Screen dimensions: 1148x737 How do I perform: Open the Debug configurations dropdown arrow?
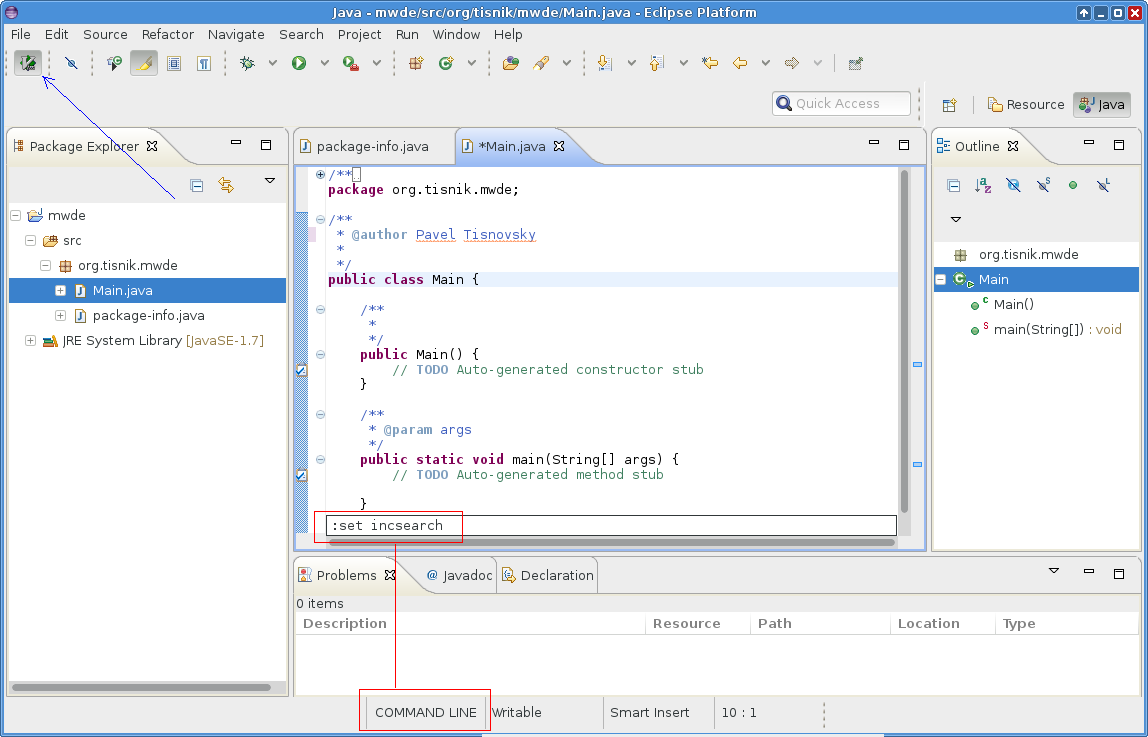(272, 64)
